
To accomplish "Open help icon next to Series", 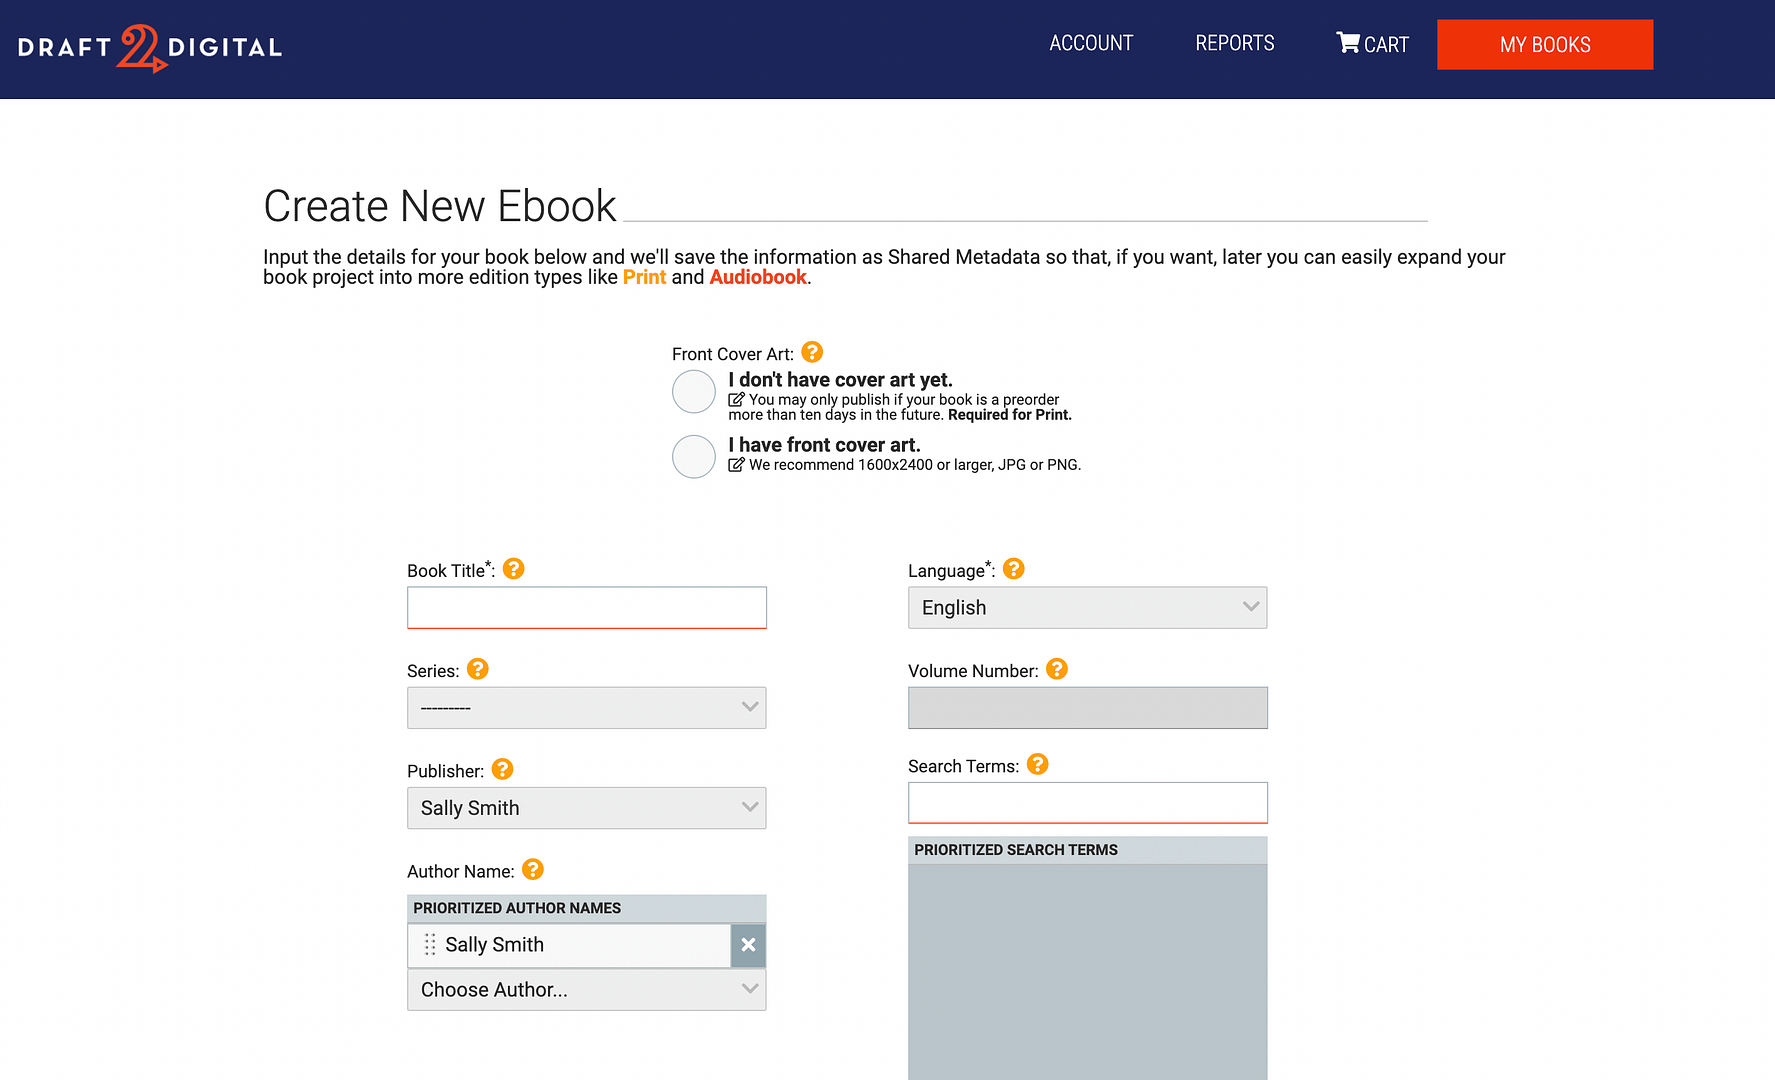I will 477,669.
